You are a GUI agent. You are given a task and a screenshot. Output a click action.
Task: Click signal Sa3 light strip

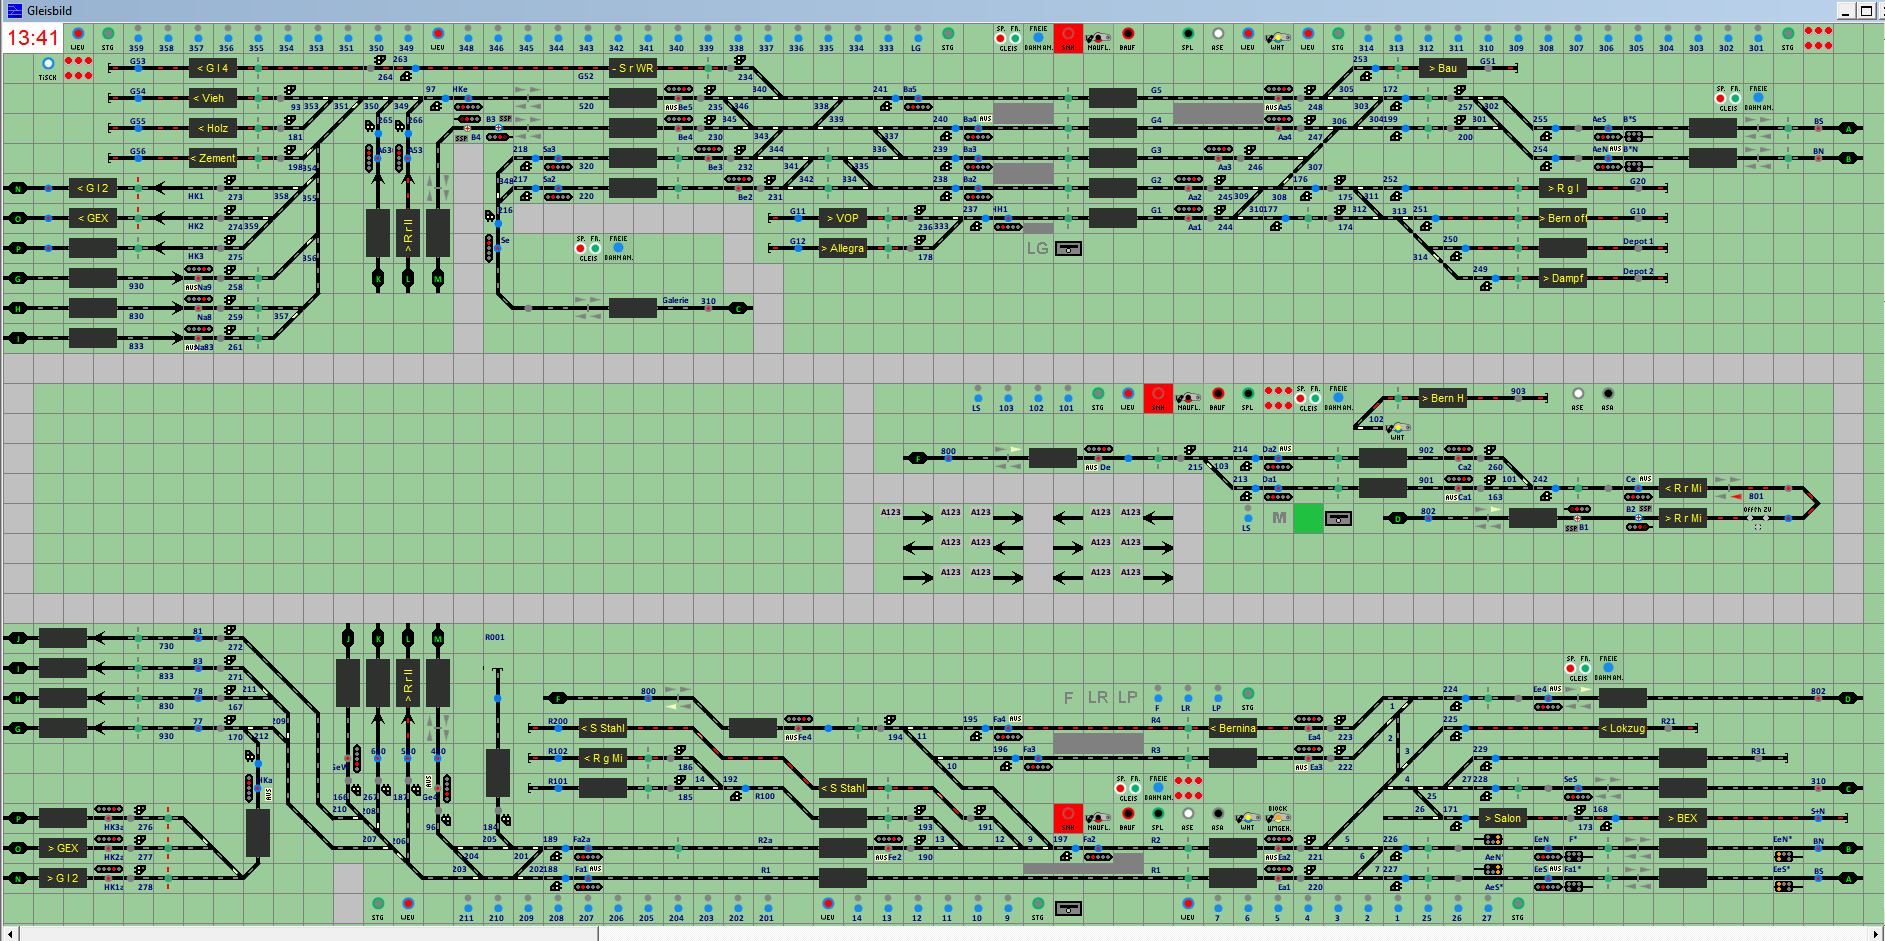point(557,167)
